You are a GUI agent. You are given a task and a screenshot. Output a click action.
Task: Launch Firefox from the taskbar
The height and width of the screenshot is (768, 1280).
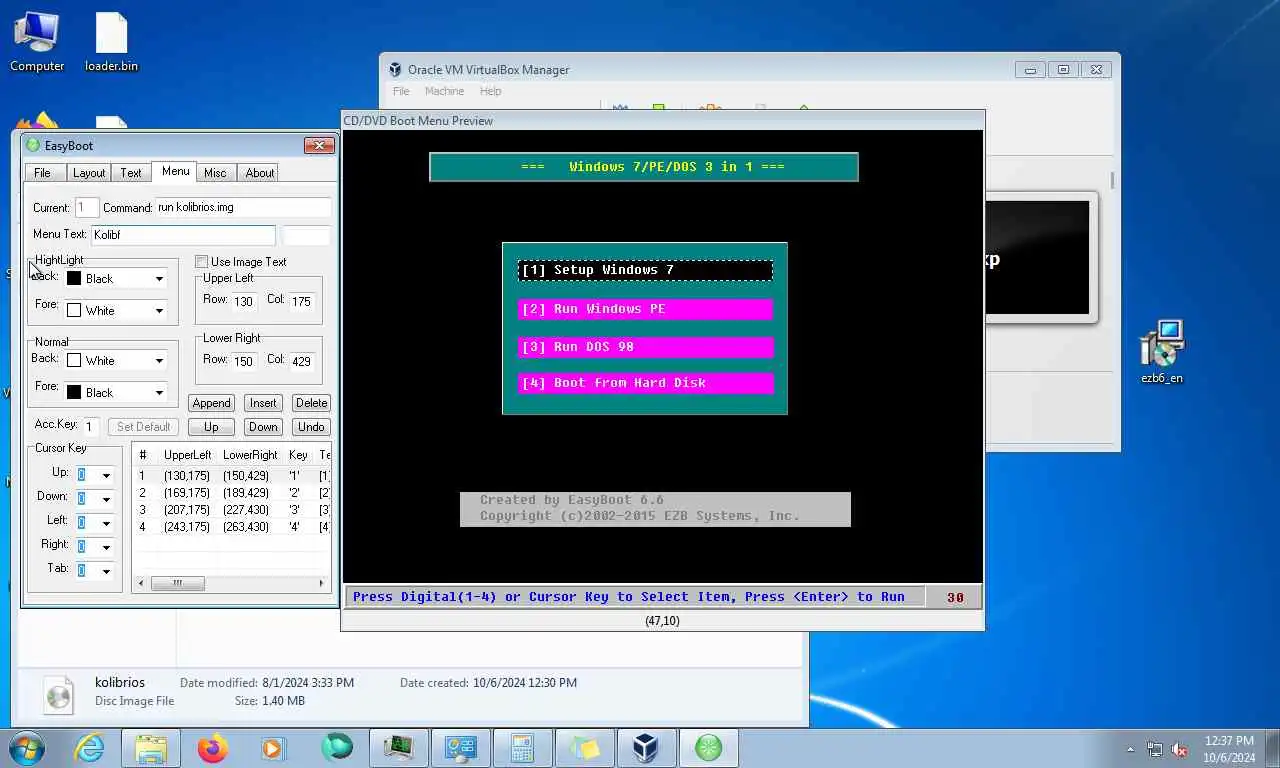(x=213, y=748)
